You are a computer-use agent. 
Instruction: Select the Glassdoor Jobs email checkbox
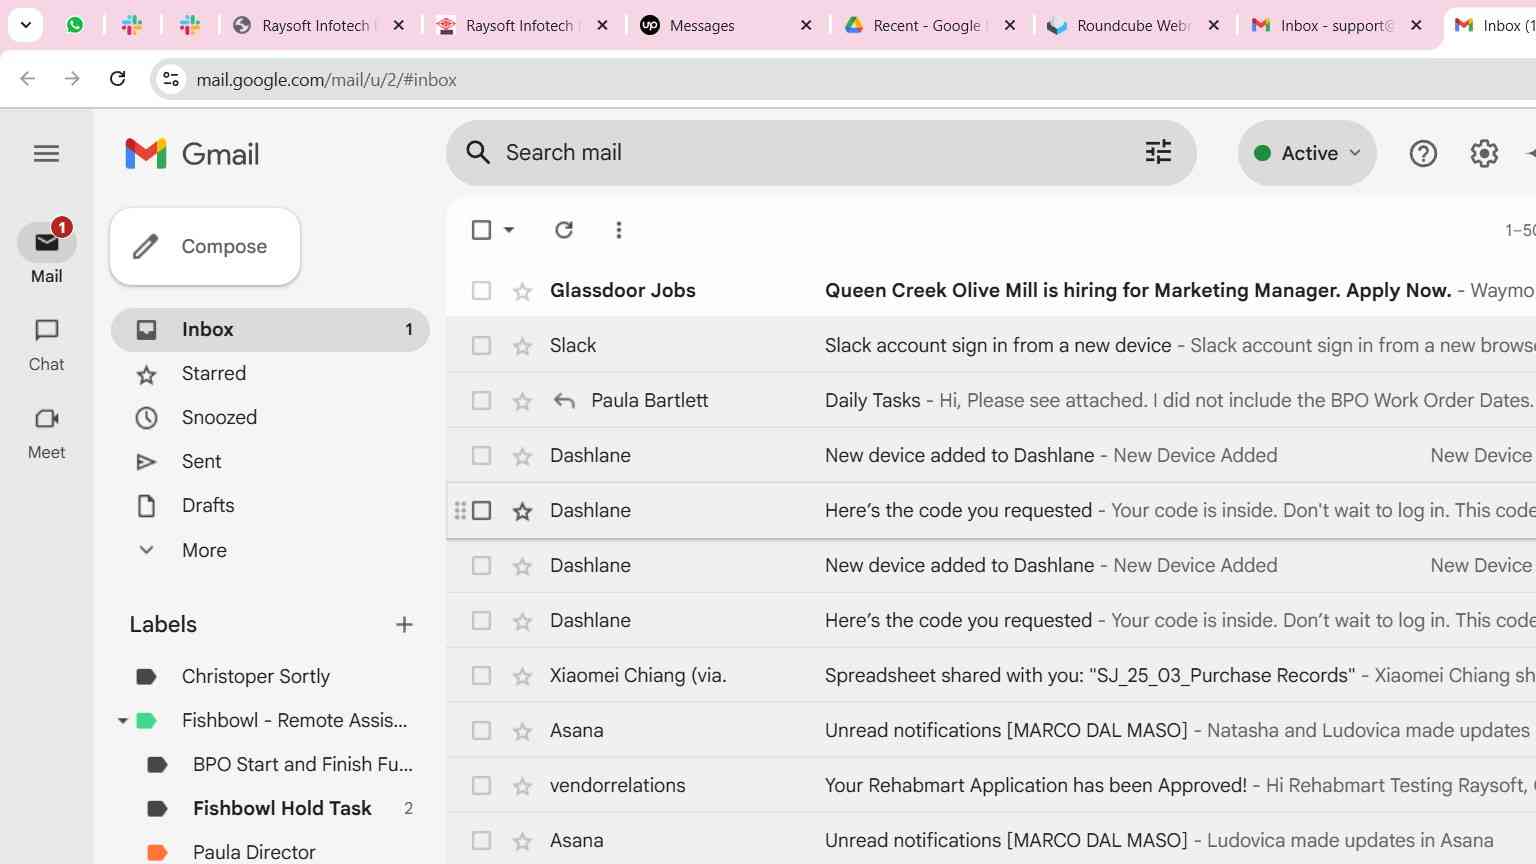point(481,290)
